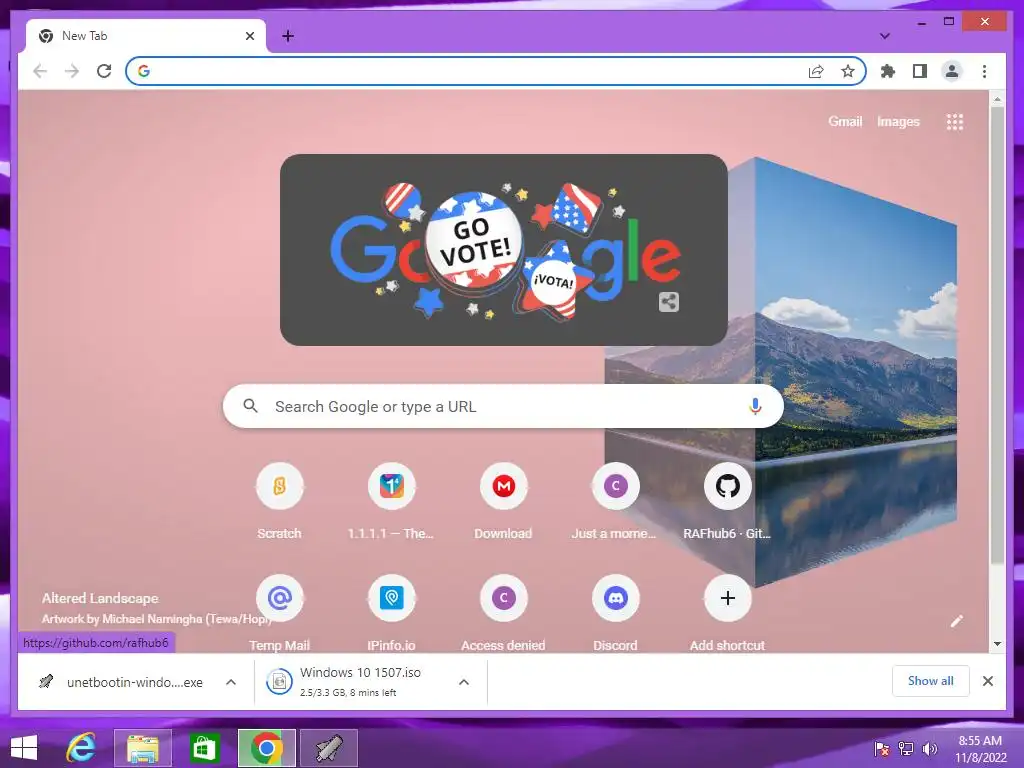The width and height of the screenshot is (1024, 768).
Task: Expand the tab search chevron
Action: coord(885,36)
